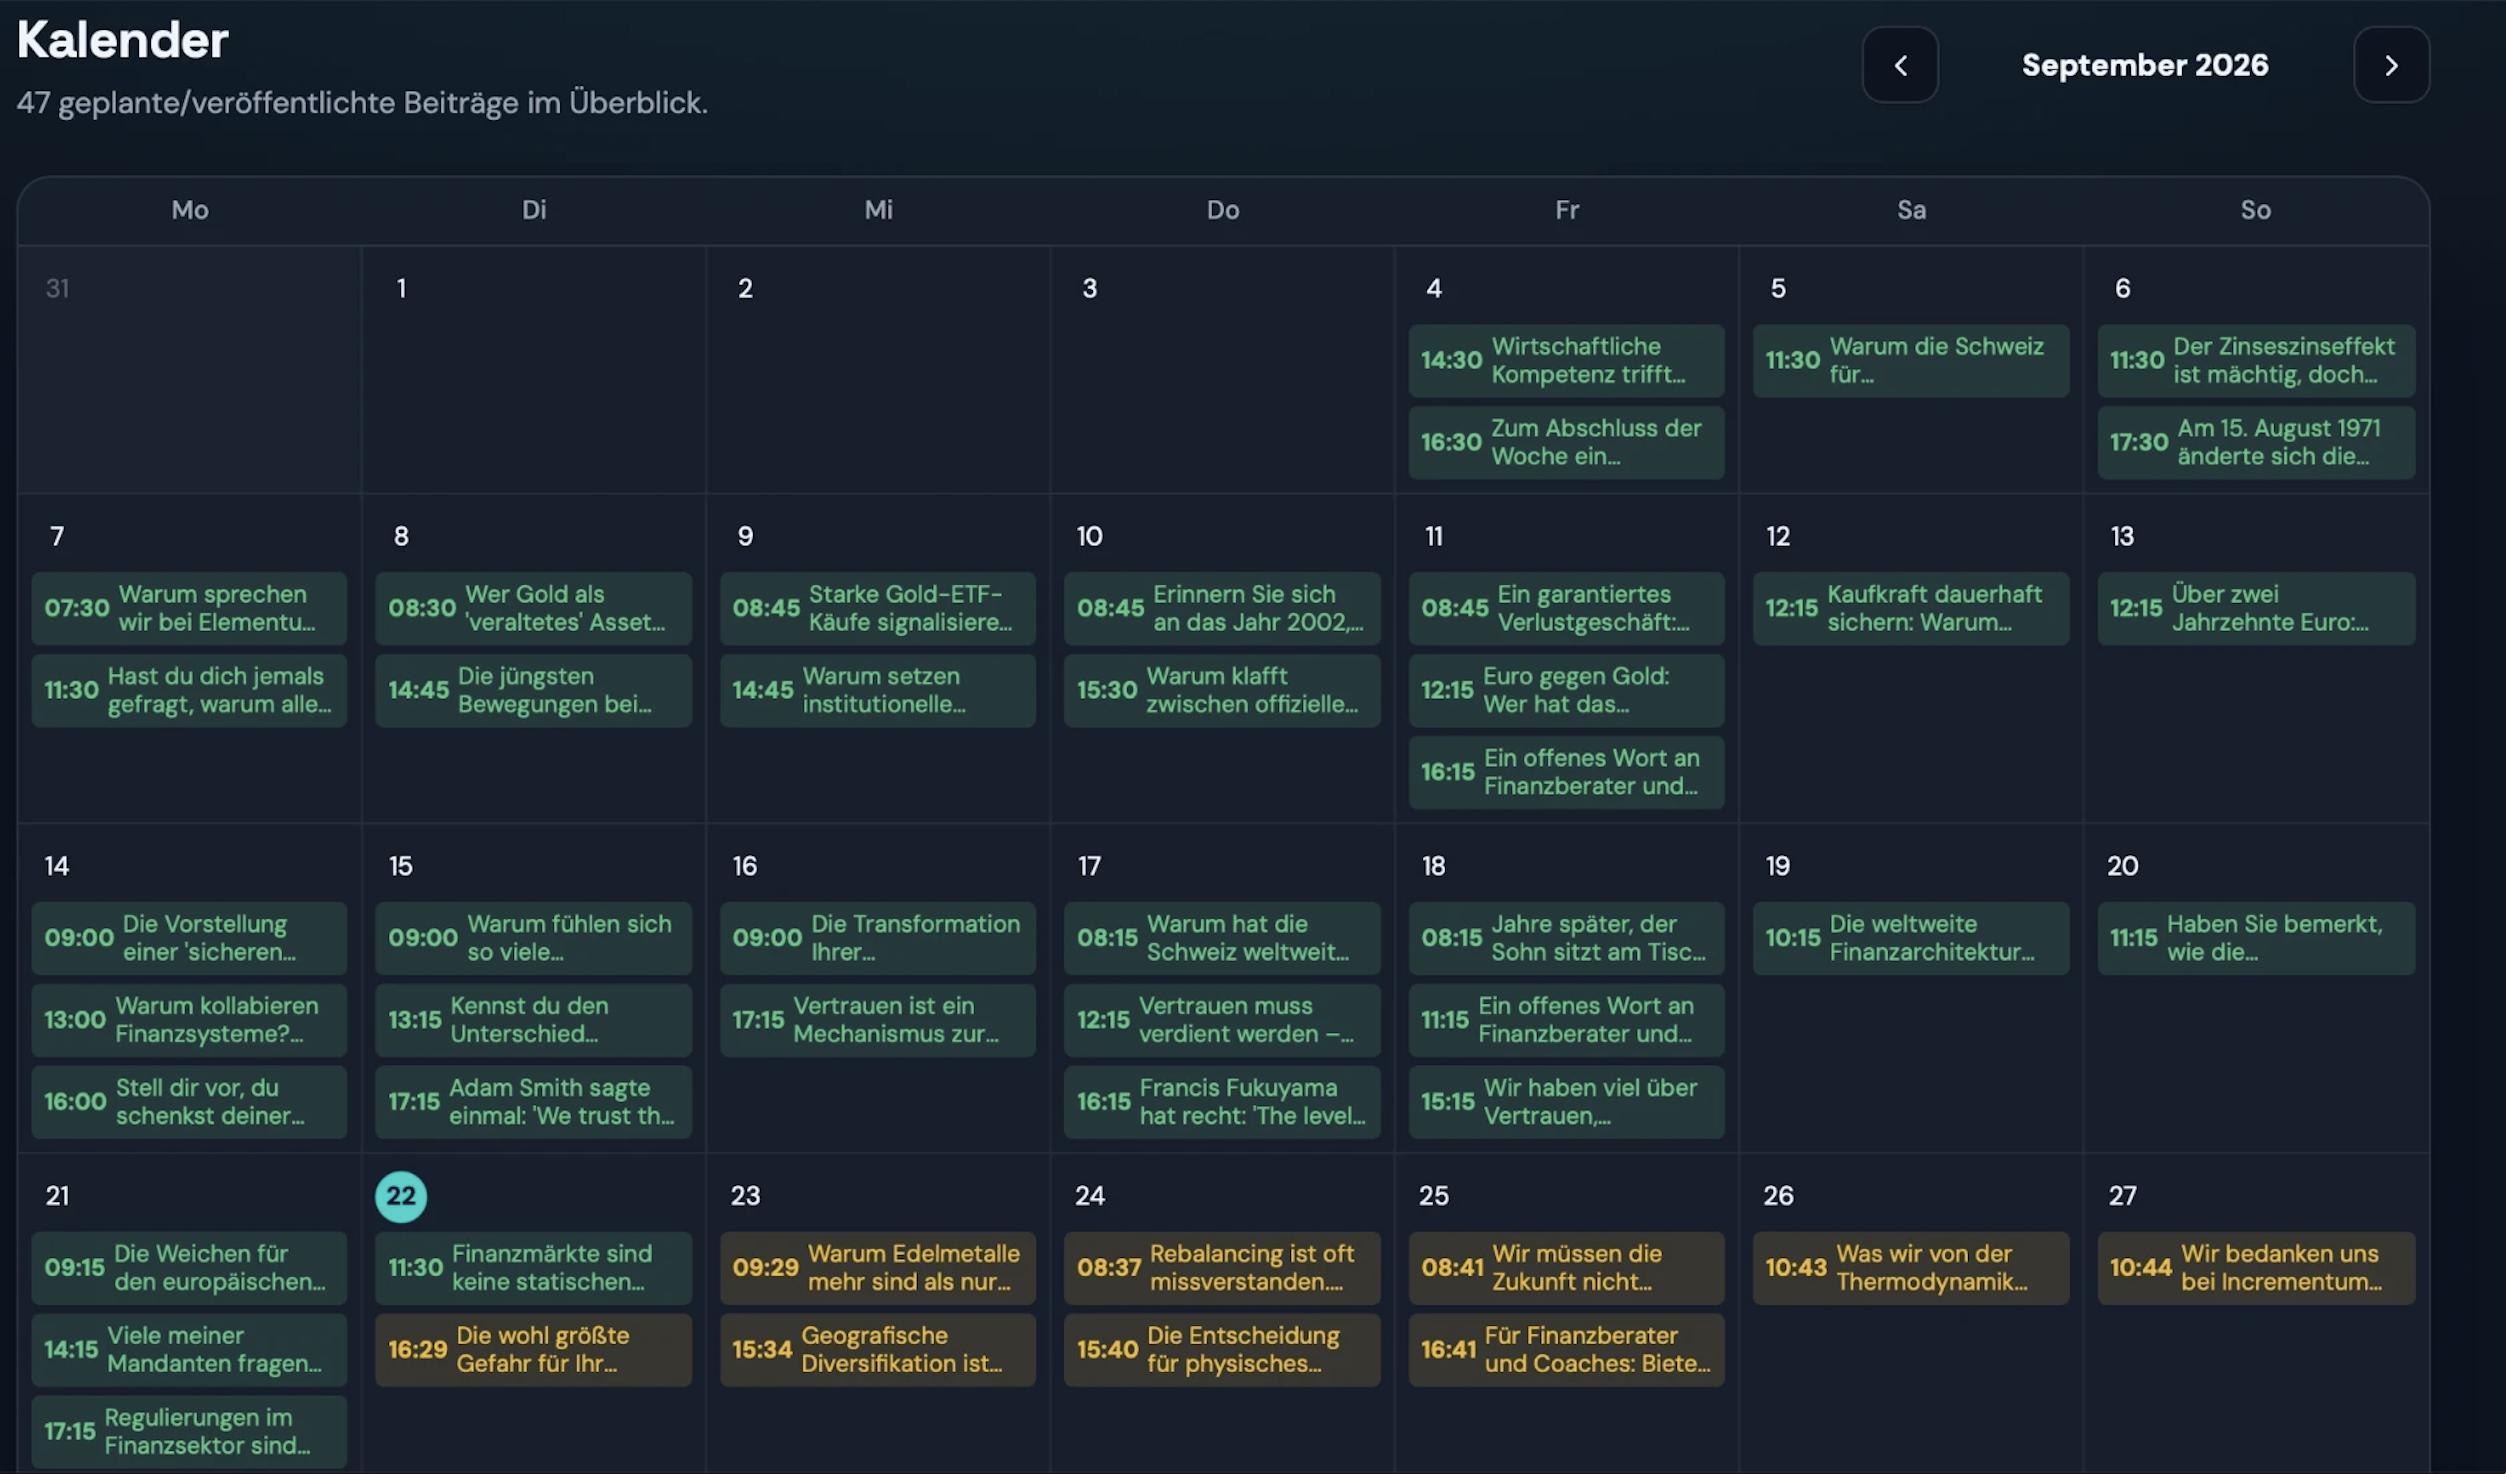Open the 13:00 'Warum kollabieren Finanzsysteme' entry

(x=189, y=1020)
